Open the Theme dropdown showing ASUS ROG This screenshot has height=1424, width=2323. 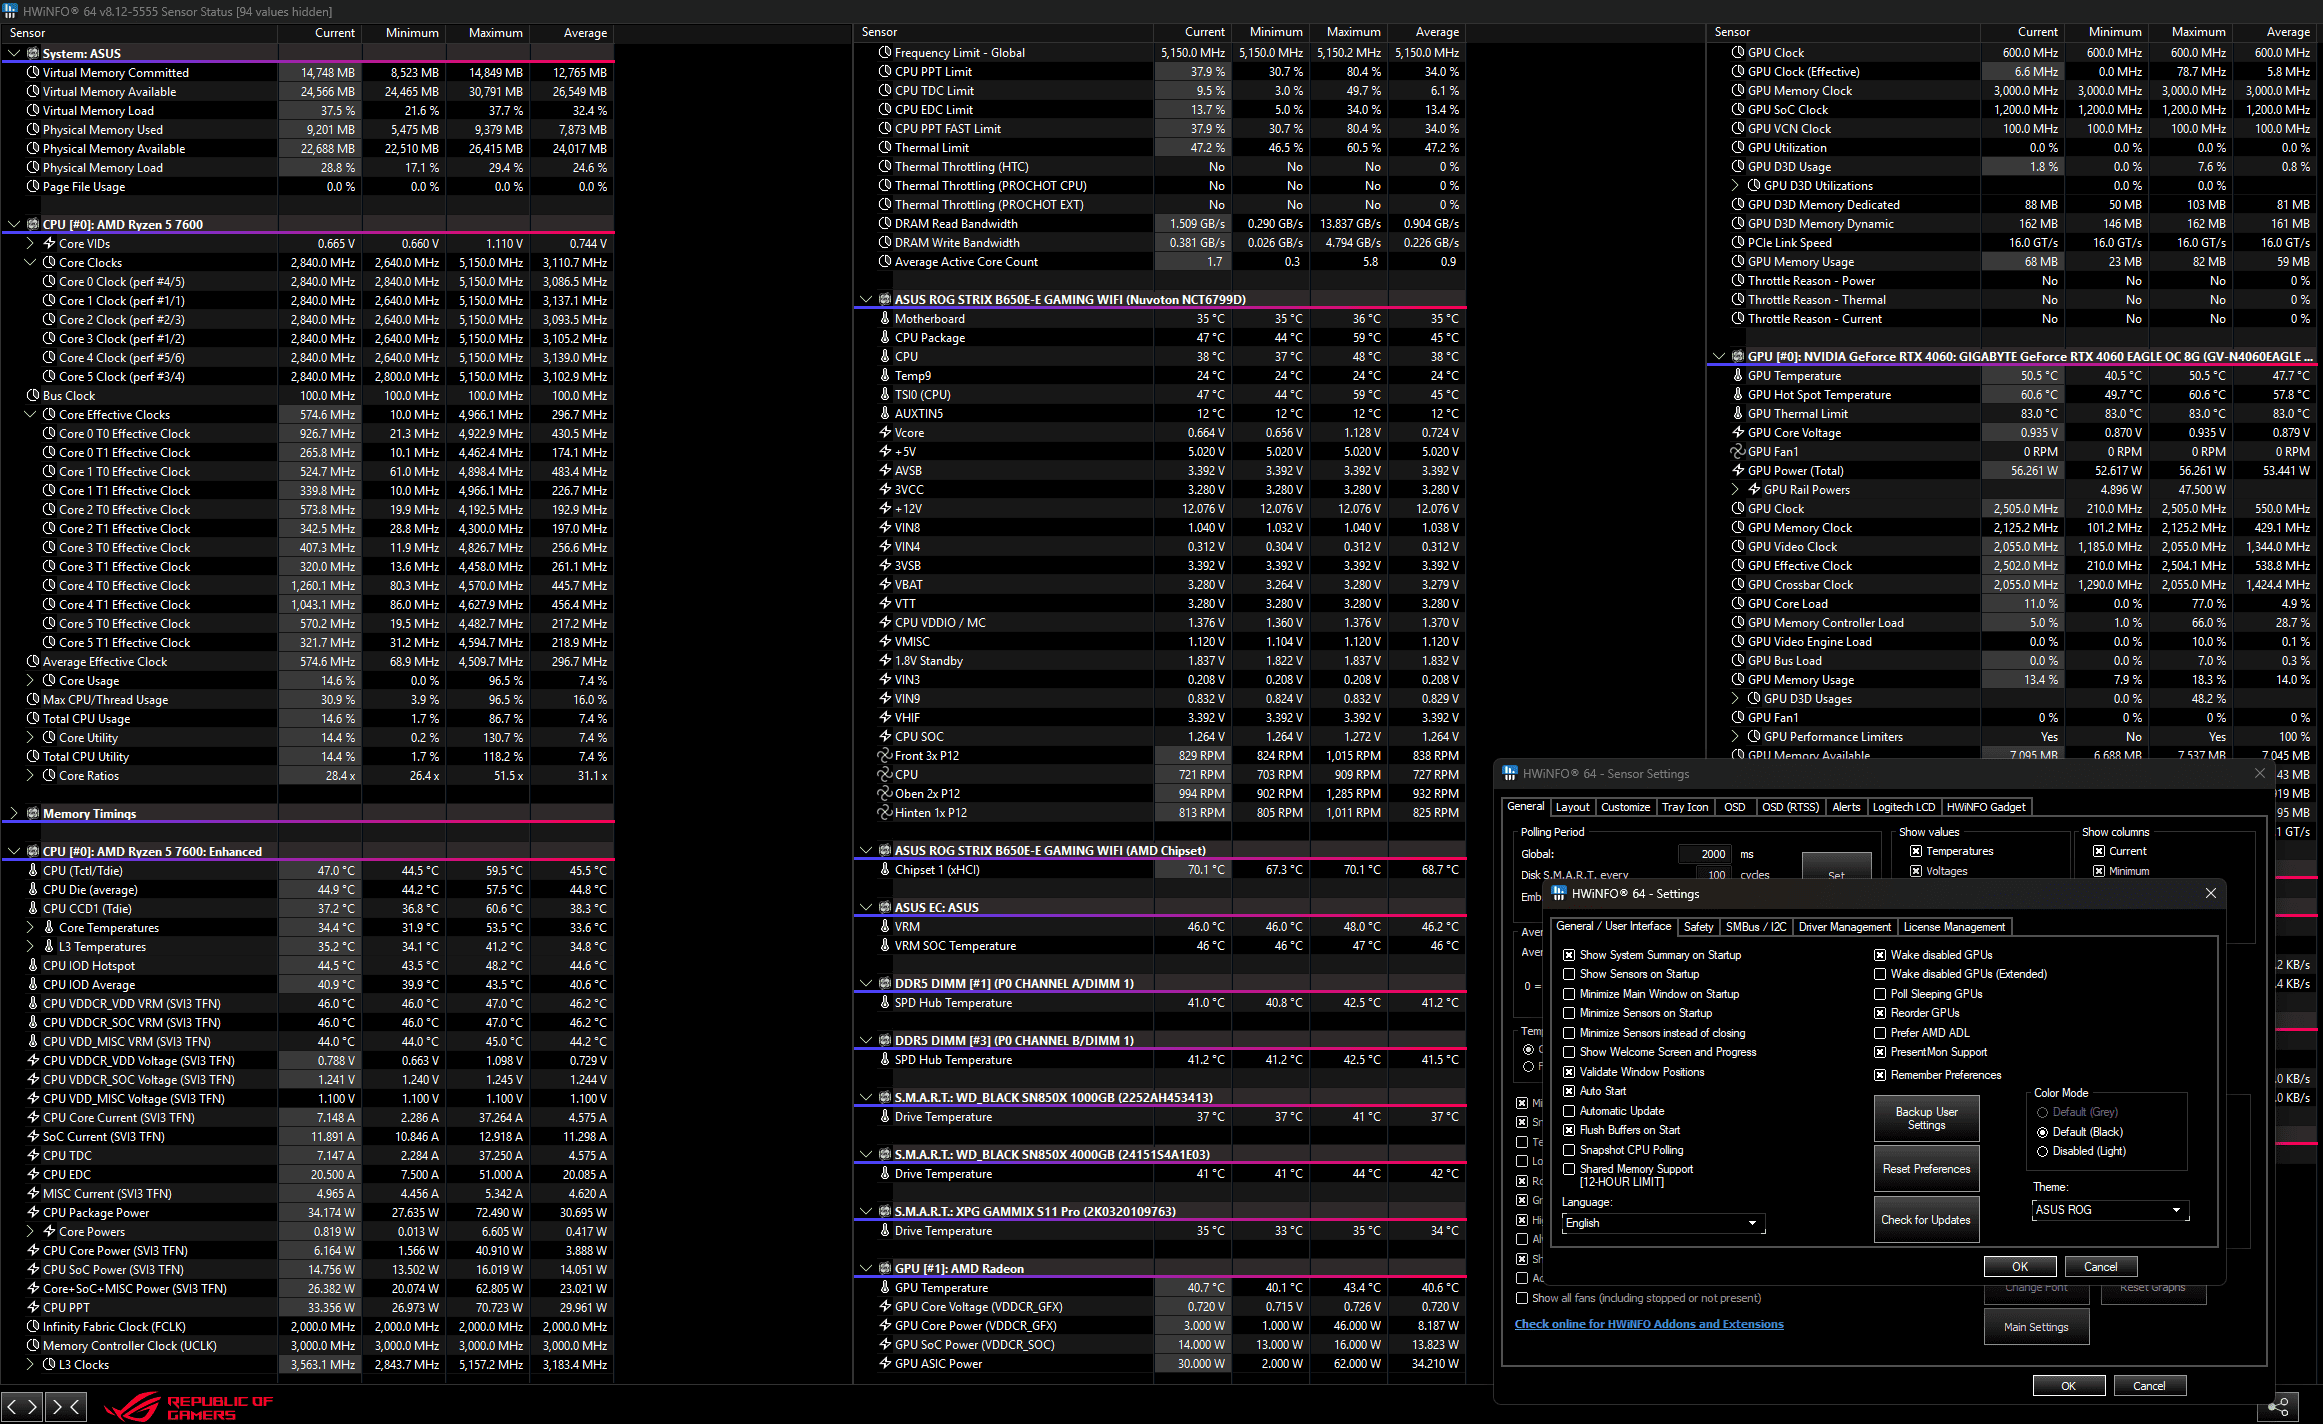(x=2111, y=1210)
